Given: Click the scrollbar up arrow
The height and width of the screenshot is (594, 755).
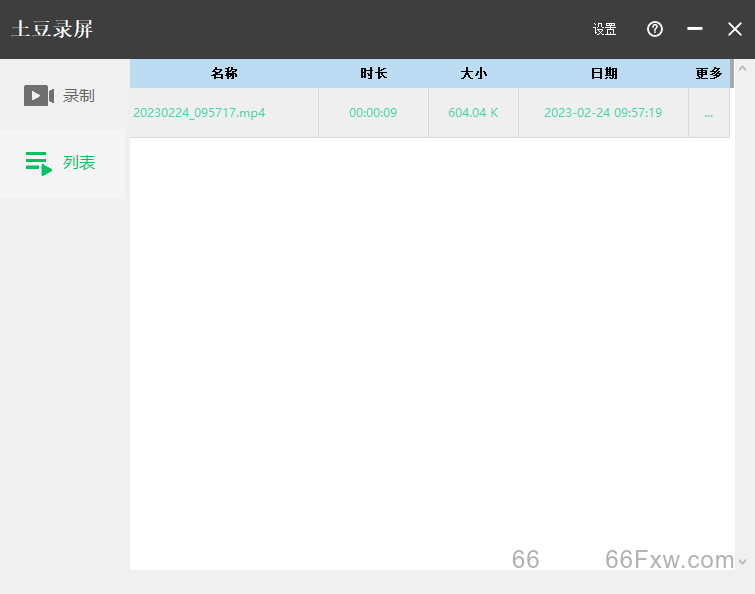Looking at the screenshot, I should coord(742,67).
